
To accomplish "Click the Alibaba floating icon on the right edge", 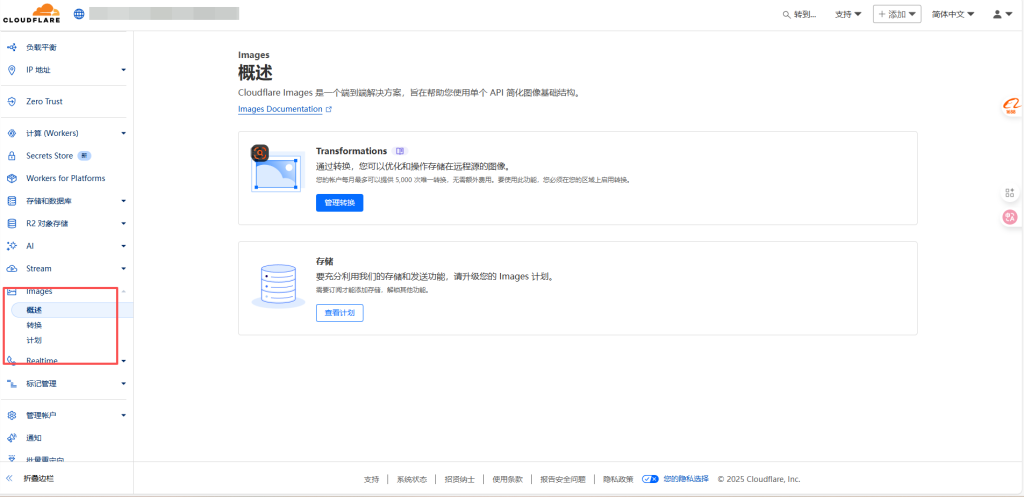I will (x=1011, y=106).
